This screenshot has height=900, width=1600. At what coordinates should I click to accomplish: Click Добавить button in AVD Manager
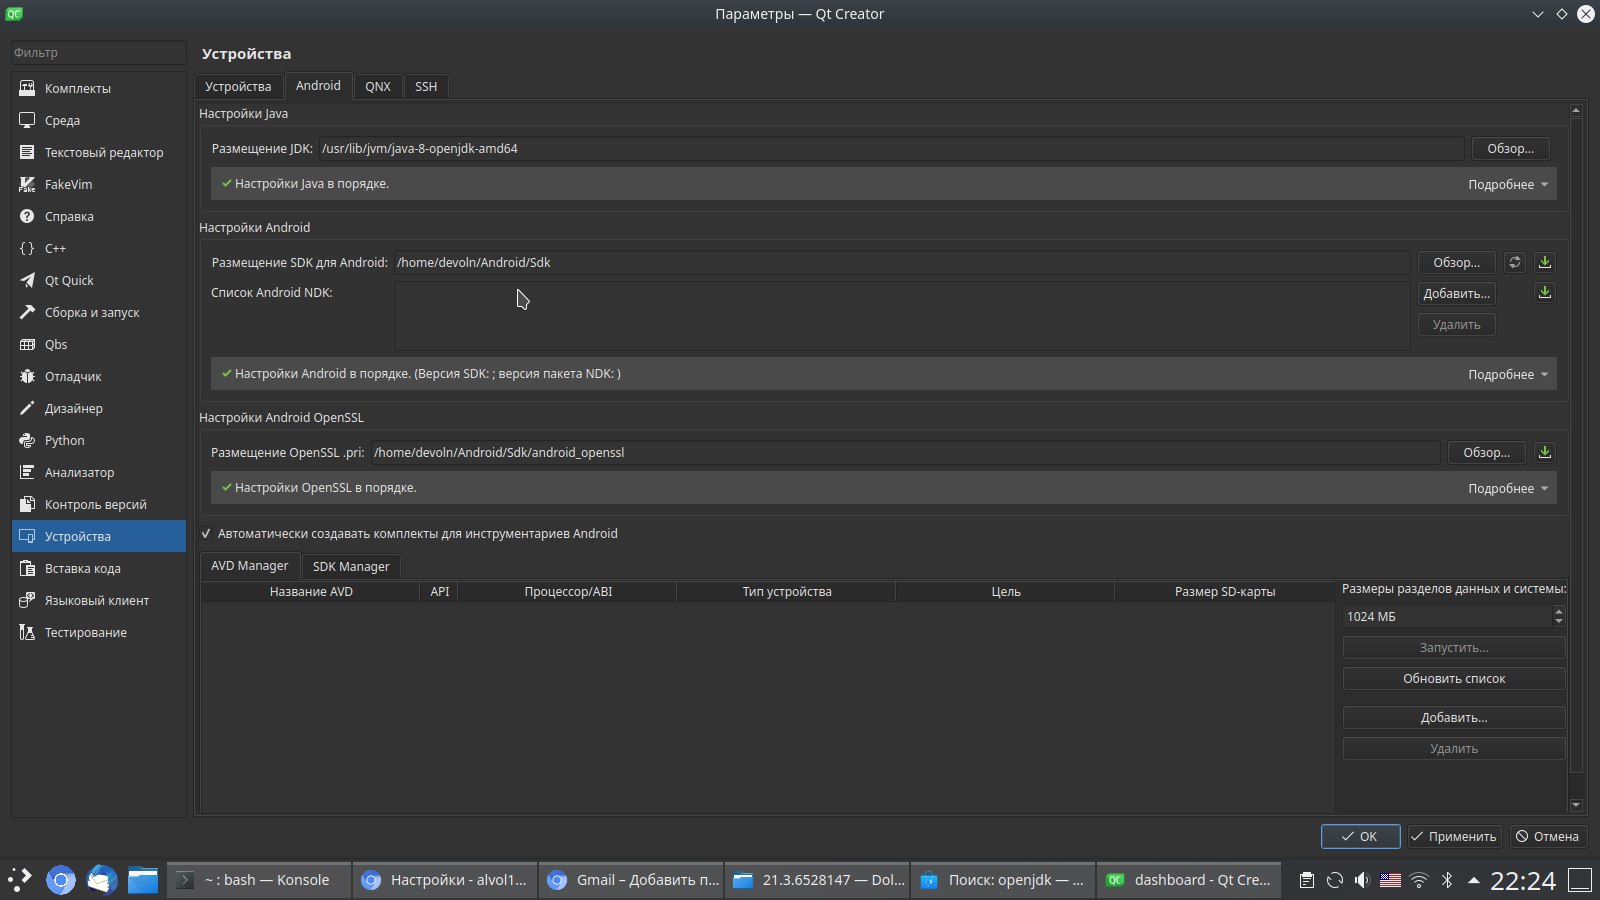pos(1454,717)
